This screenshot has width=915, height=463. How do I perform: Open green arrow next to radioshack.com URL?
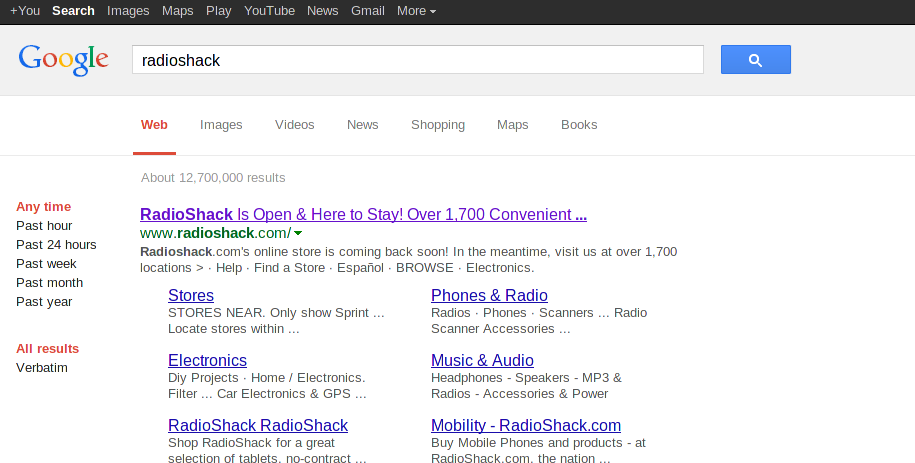[298, 233]
